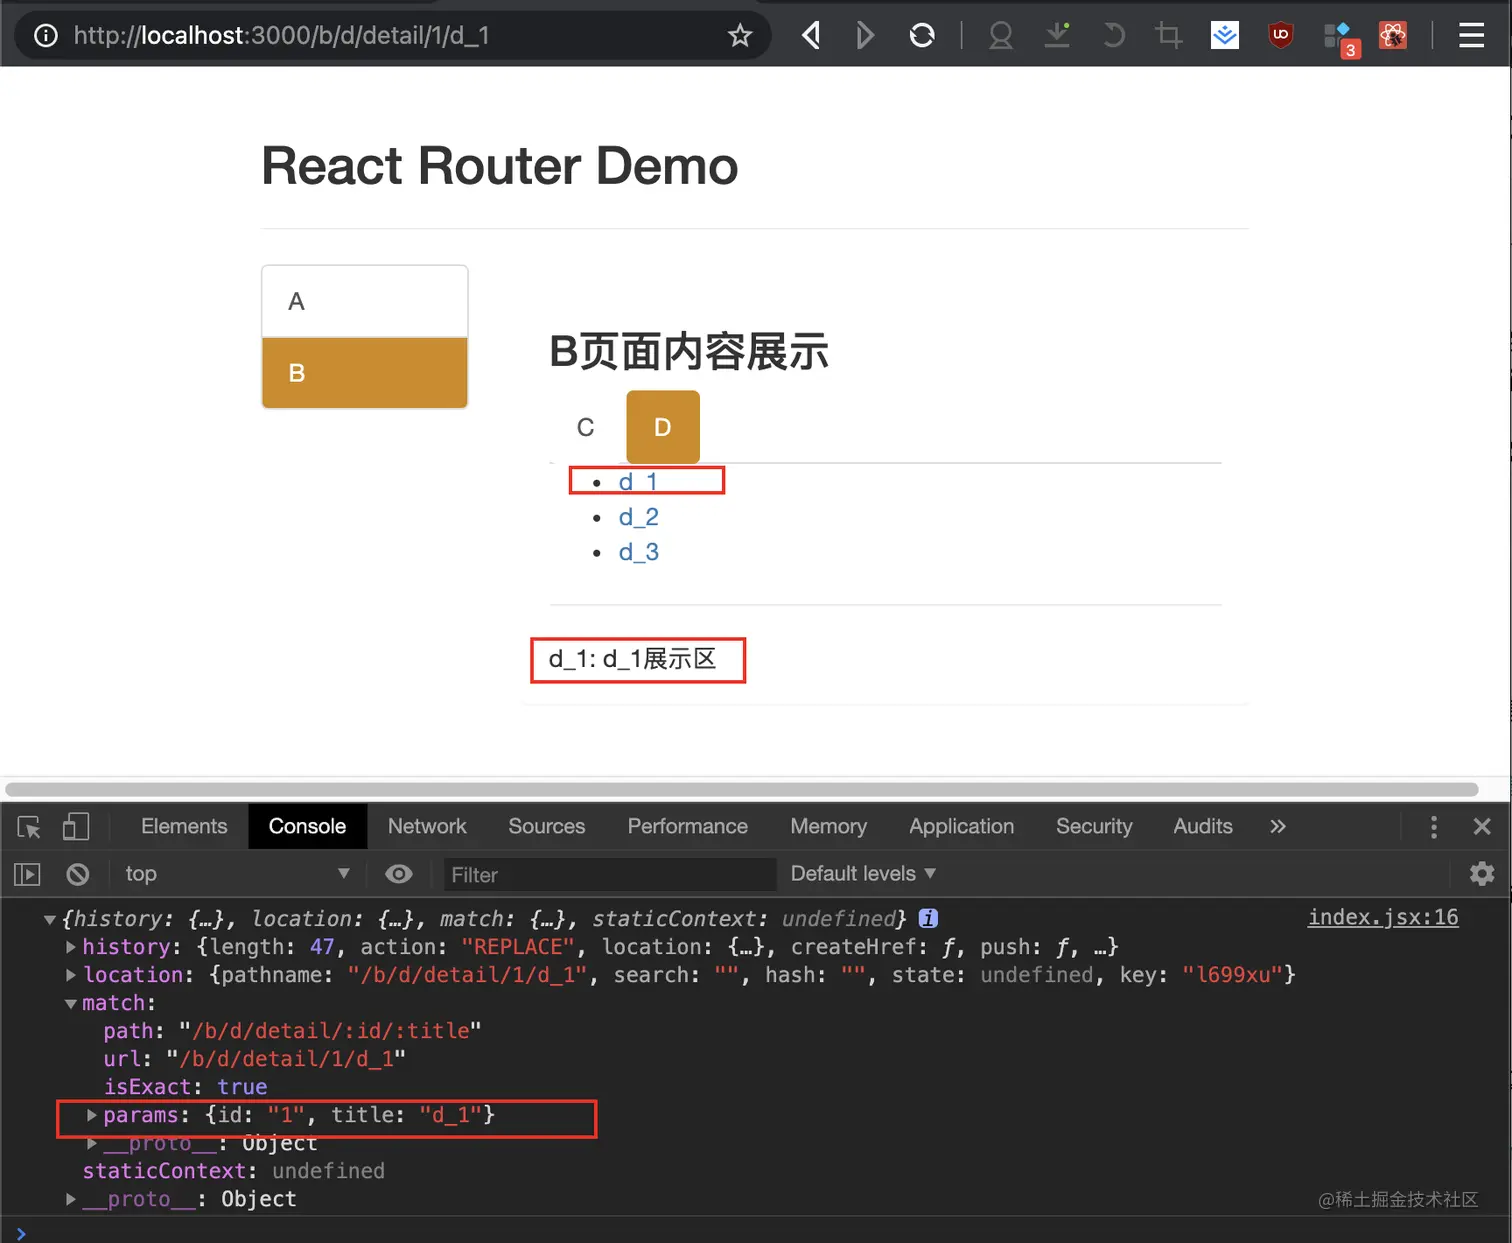The width and height of the screenshot is (1512, 1243).
Task: Click the 'staticContext: undefined' row
Action: tap(233, 1170)
